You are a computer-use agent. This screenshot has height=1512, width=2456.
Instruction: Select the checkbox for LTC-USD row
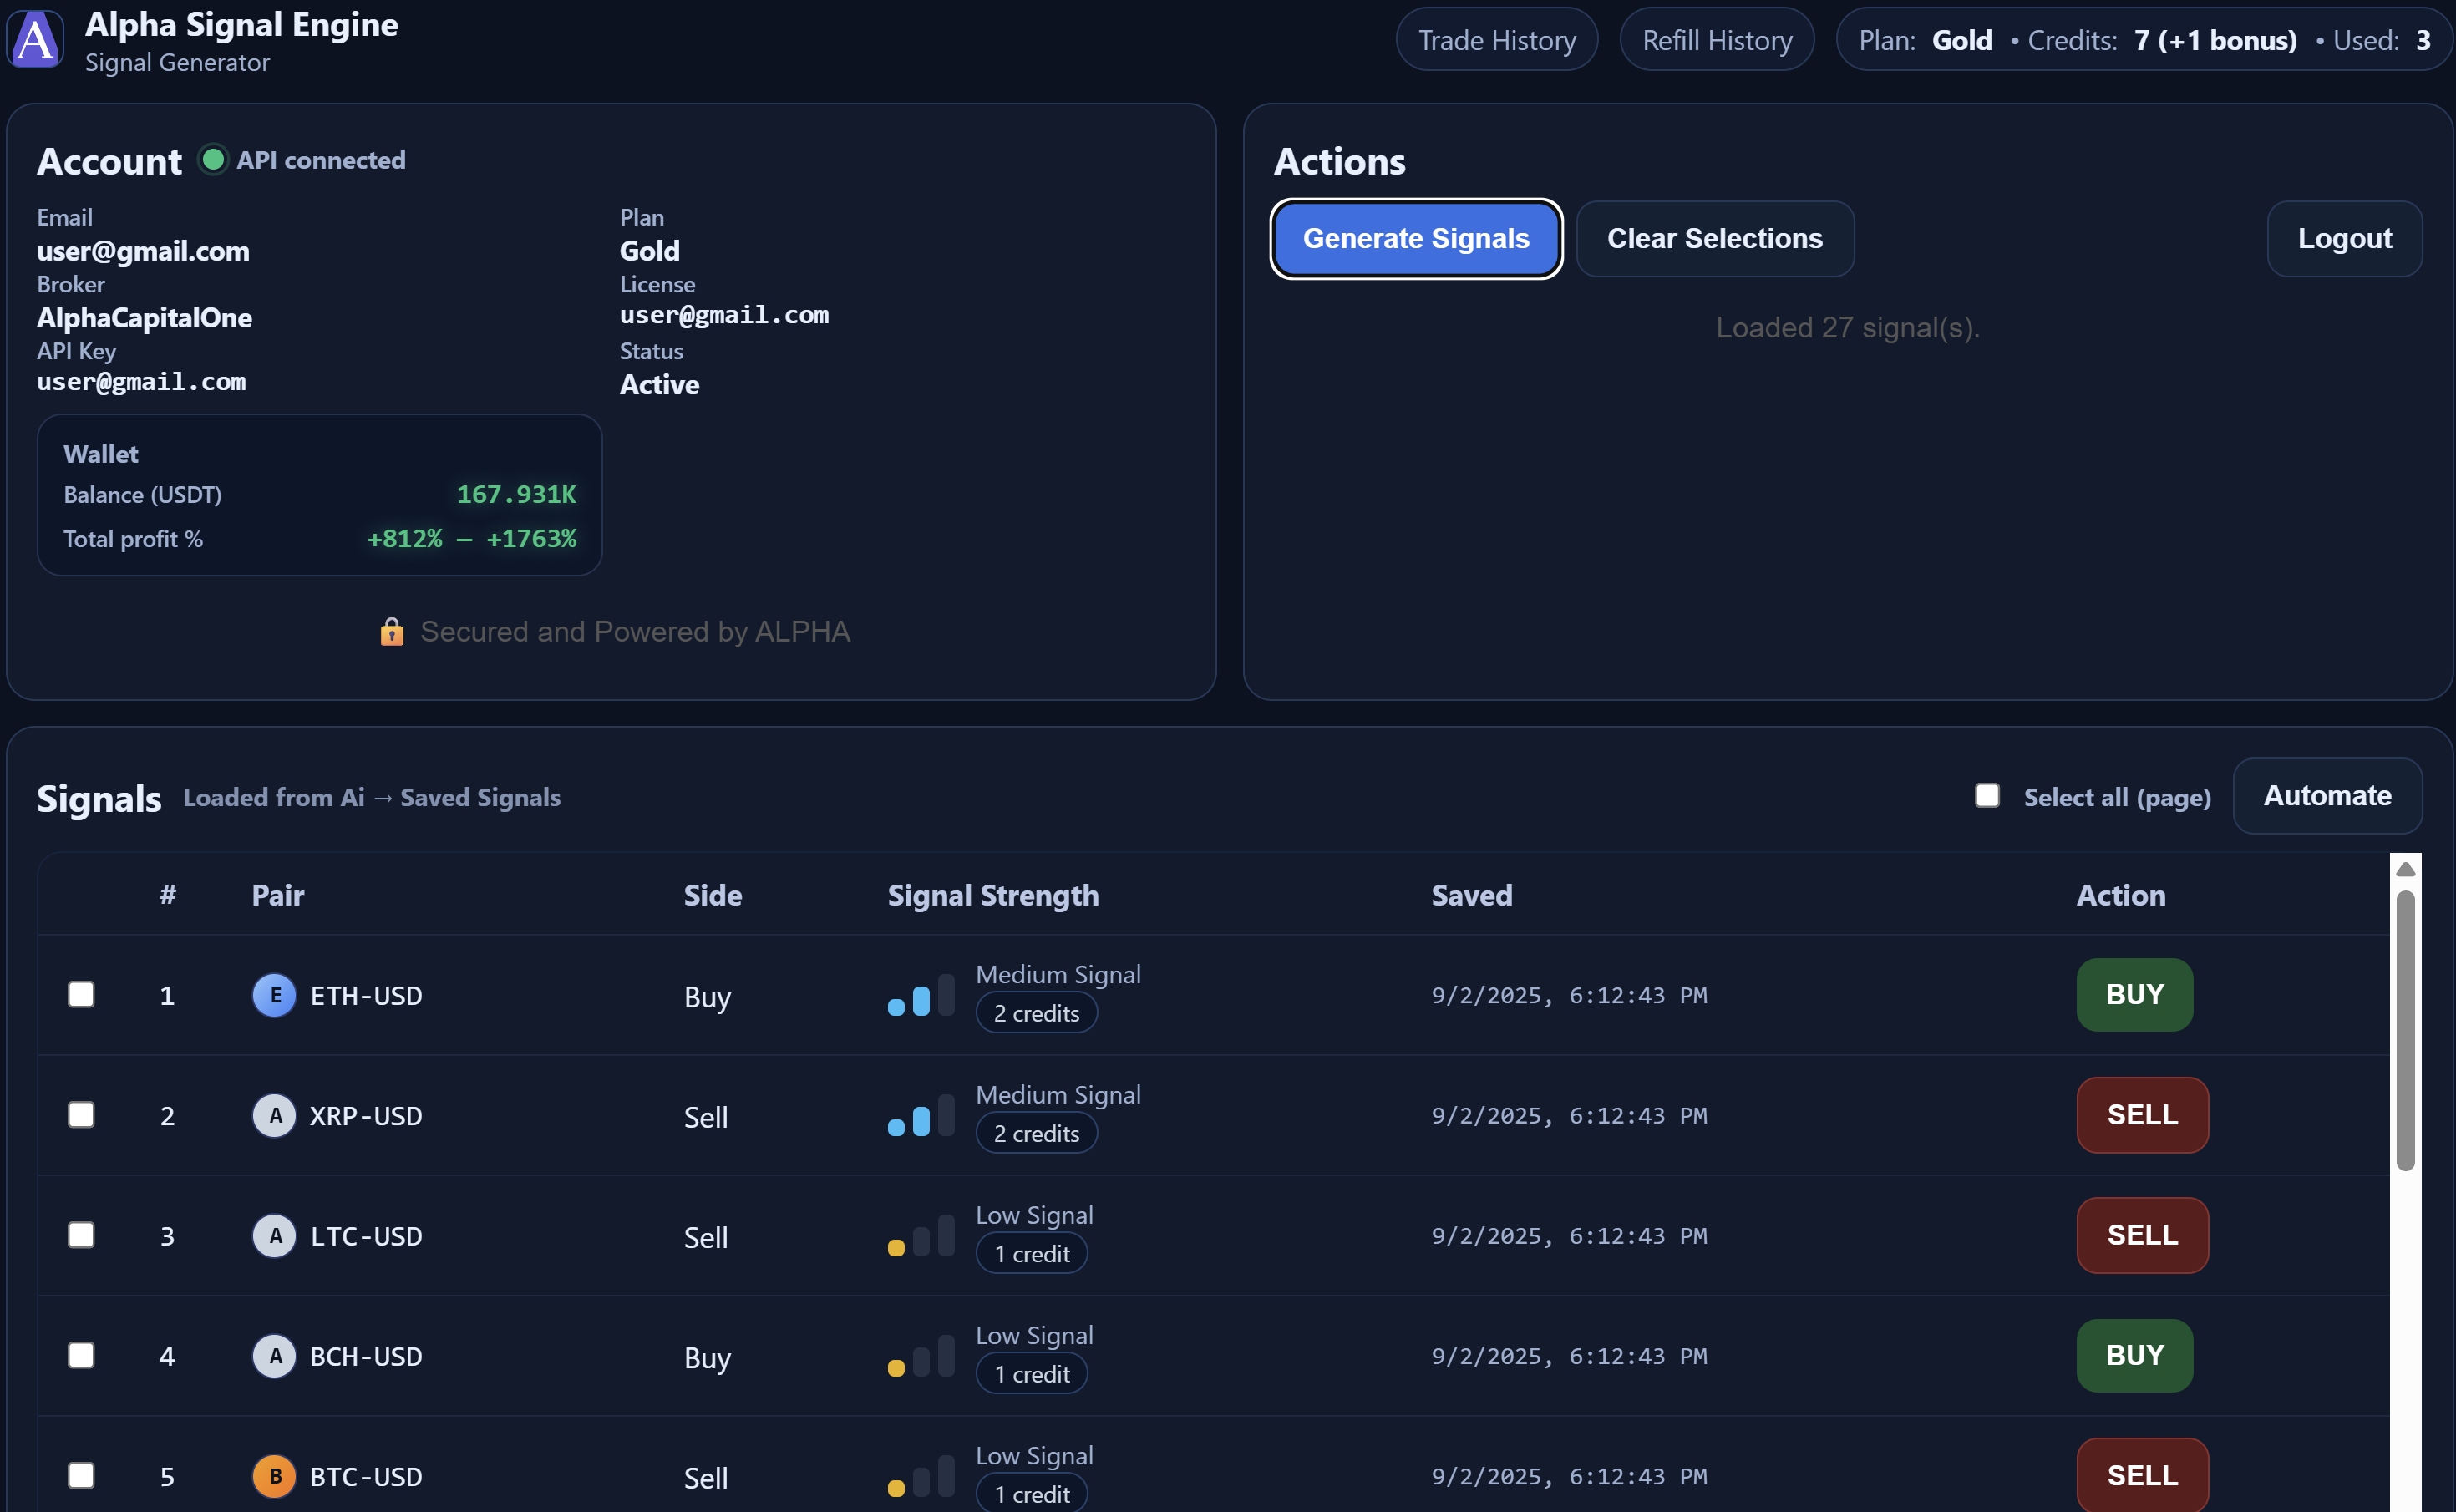point(81,1235)
